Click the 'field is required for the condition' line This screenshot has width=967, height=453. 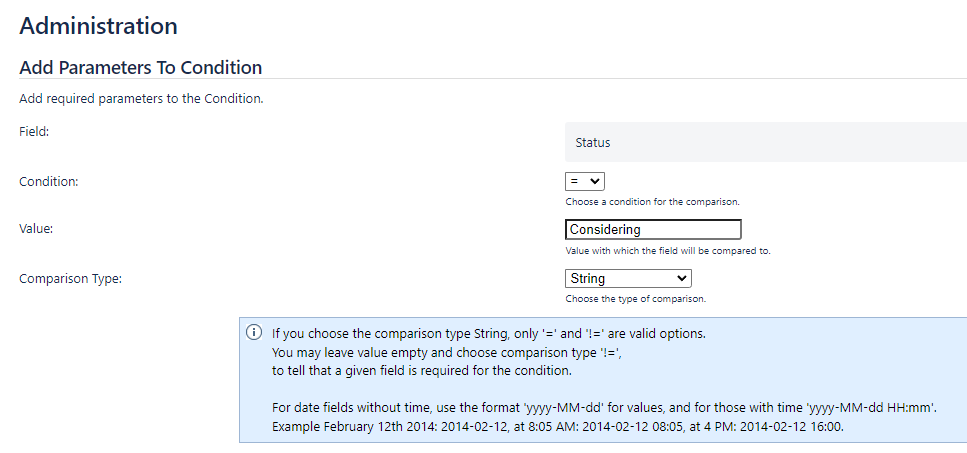(422, 371)
